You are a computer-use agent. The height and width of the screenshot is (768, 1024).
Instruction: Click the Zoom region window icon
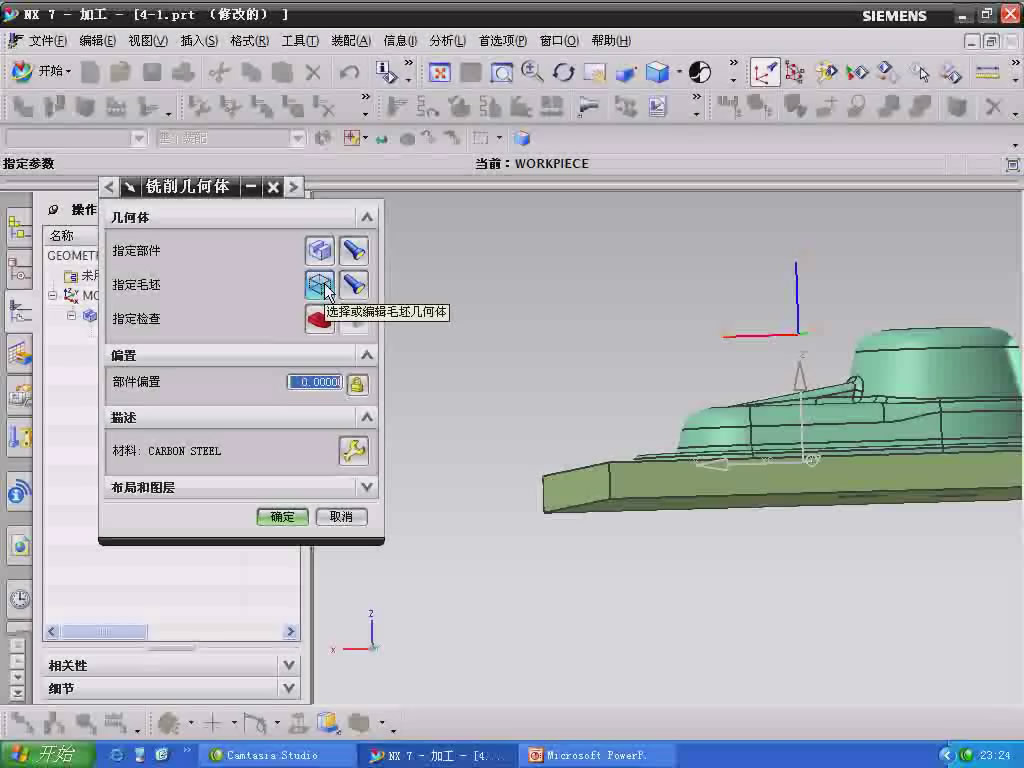[x=501, y=72]
